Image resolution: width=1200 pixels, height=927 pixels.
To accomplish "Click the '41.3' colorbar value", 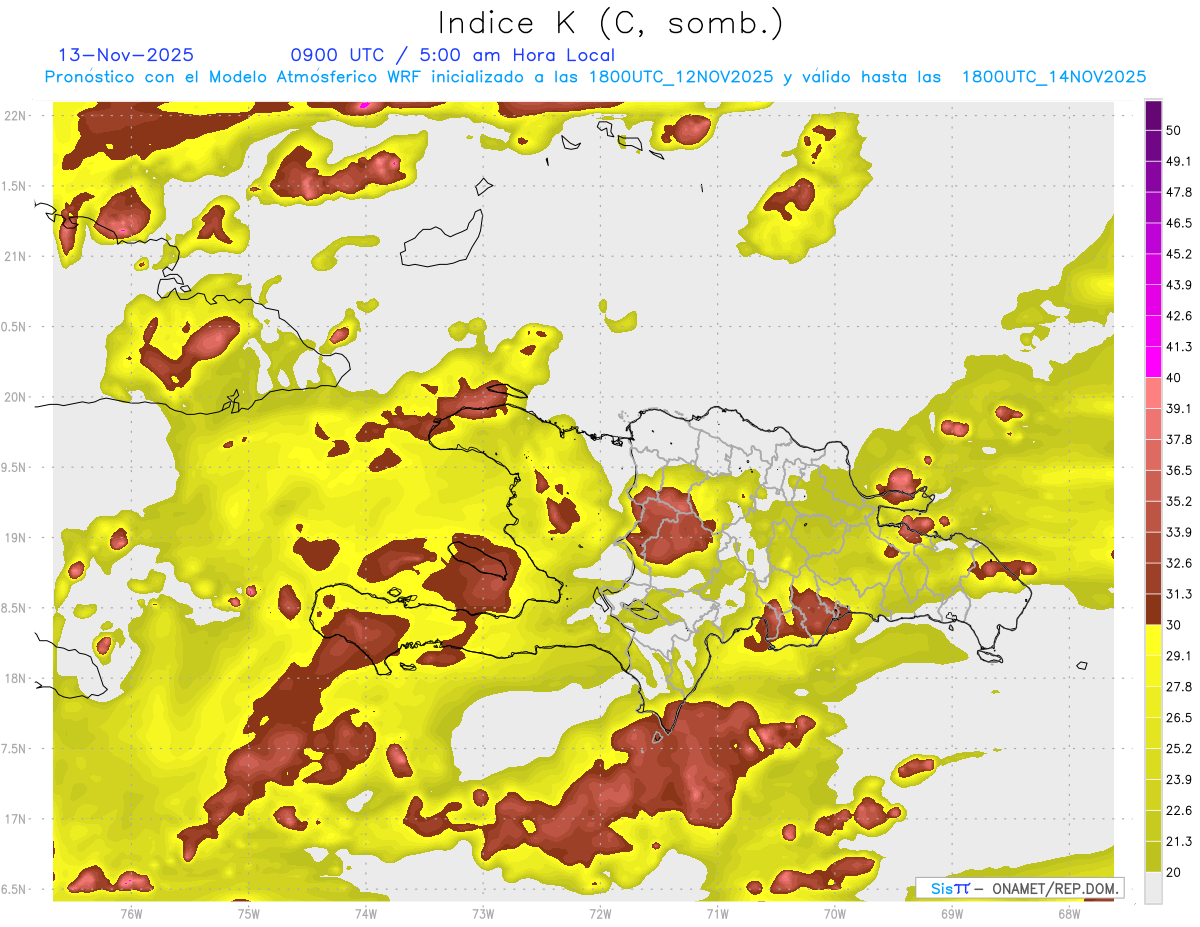I will pos(1179,347).
